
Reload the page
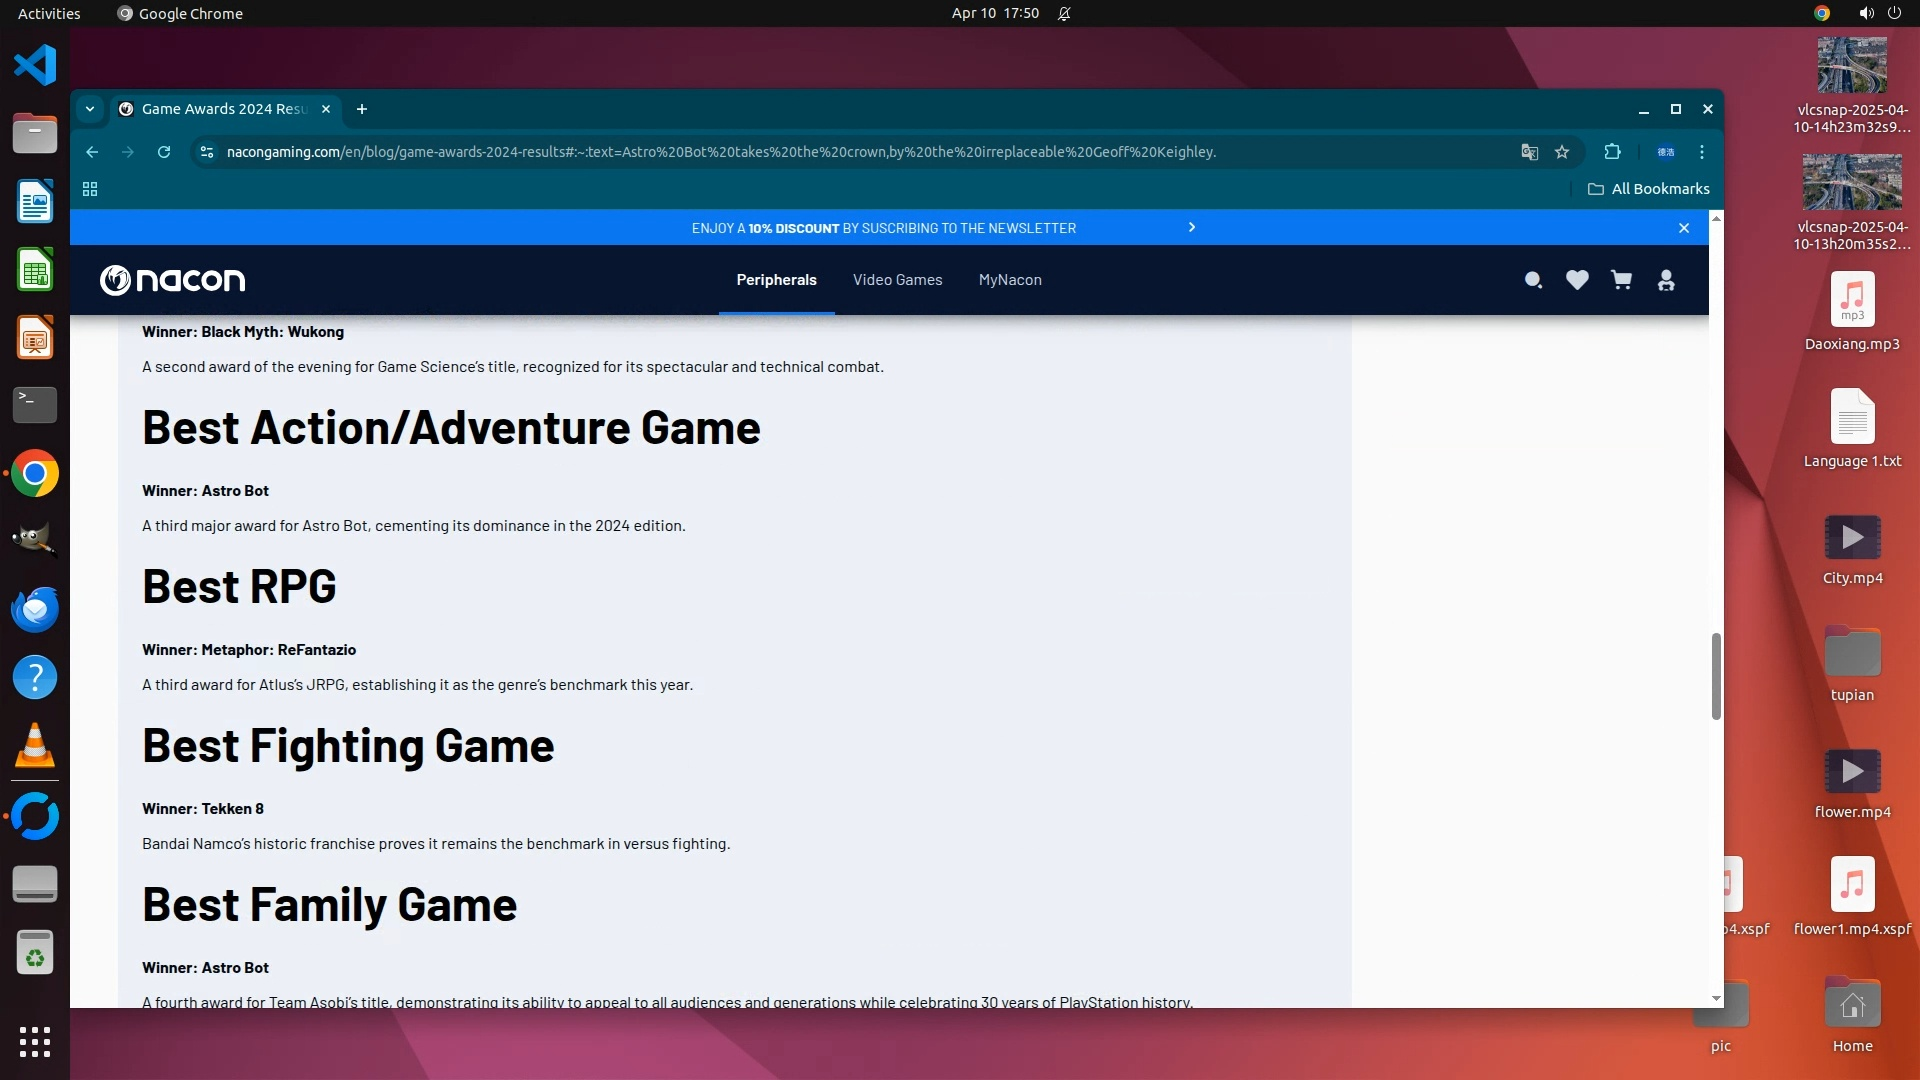pyautogui.click(x=164, y=152)
